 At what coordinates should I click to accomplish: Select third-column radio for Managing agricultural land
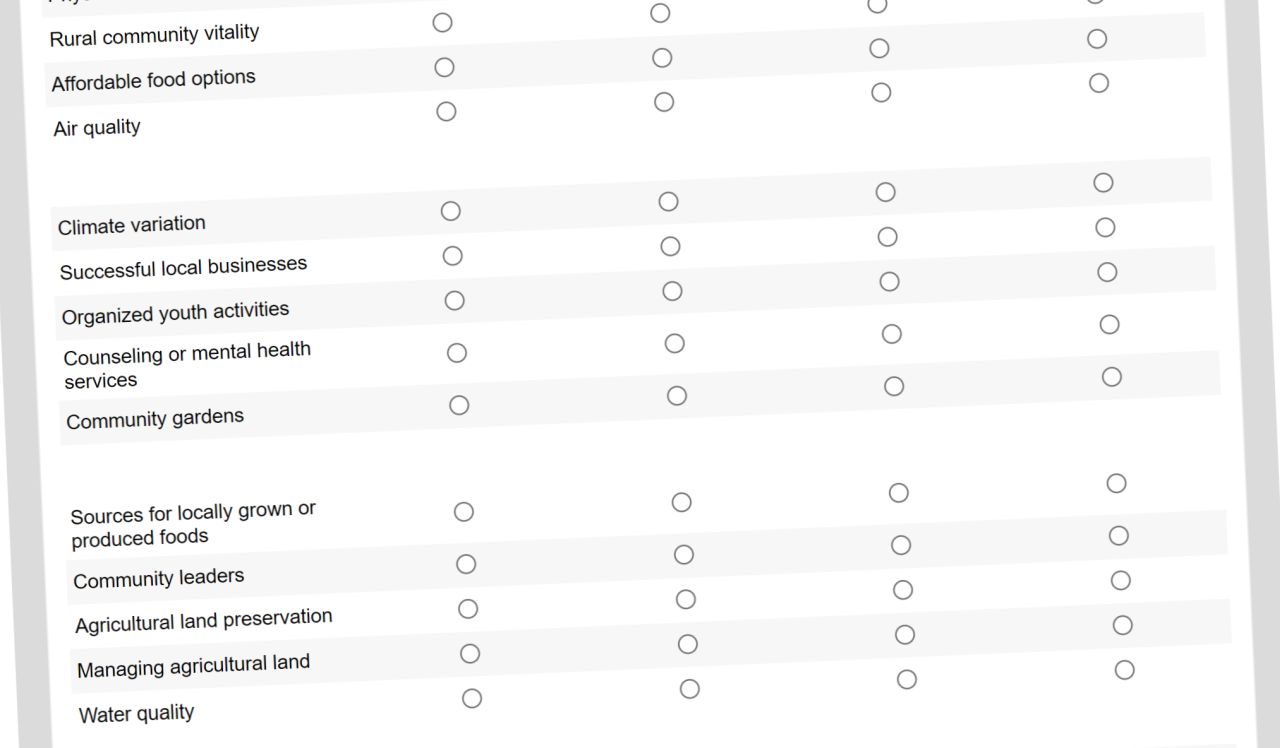point(905,635)
